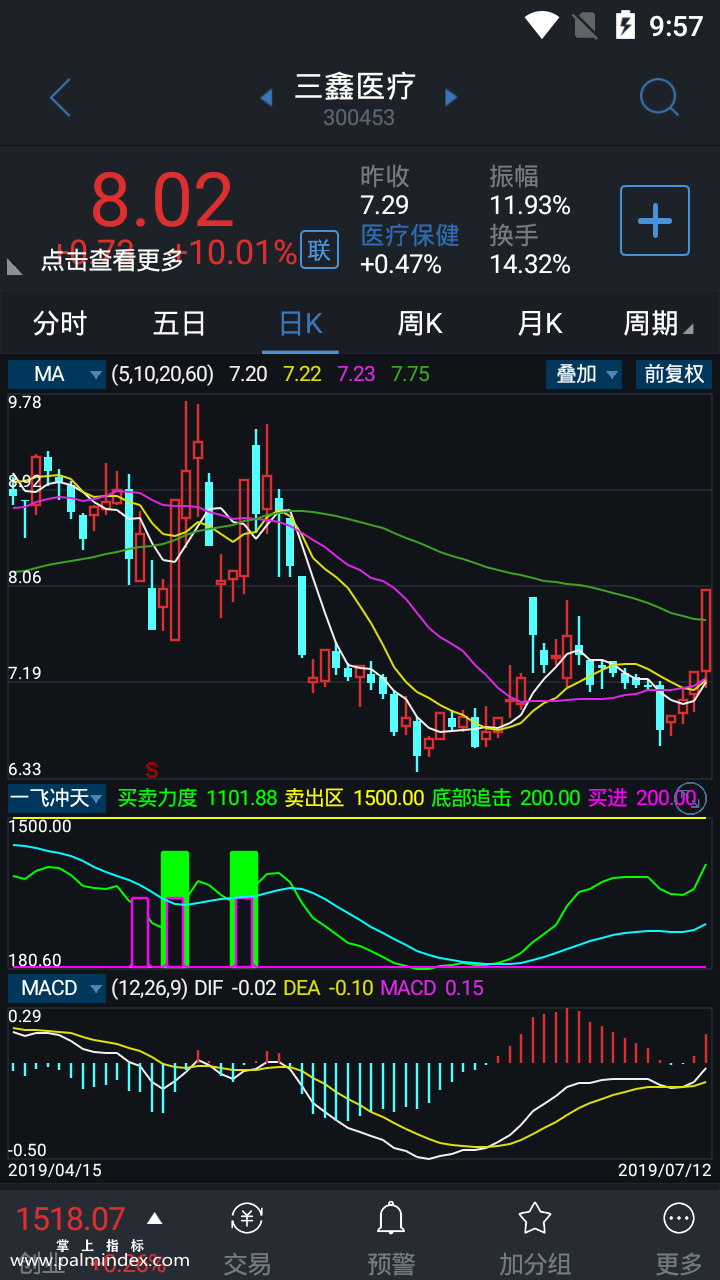The width and height of the screenshot is (720, 1280).
Task: Tap the 1518.07 index value
Action: (71, 1219)
